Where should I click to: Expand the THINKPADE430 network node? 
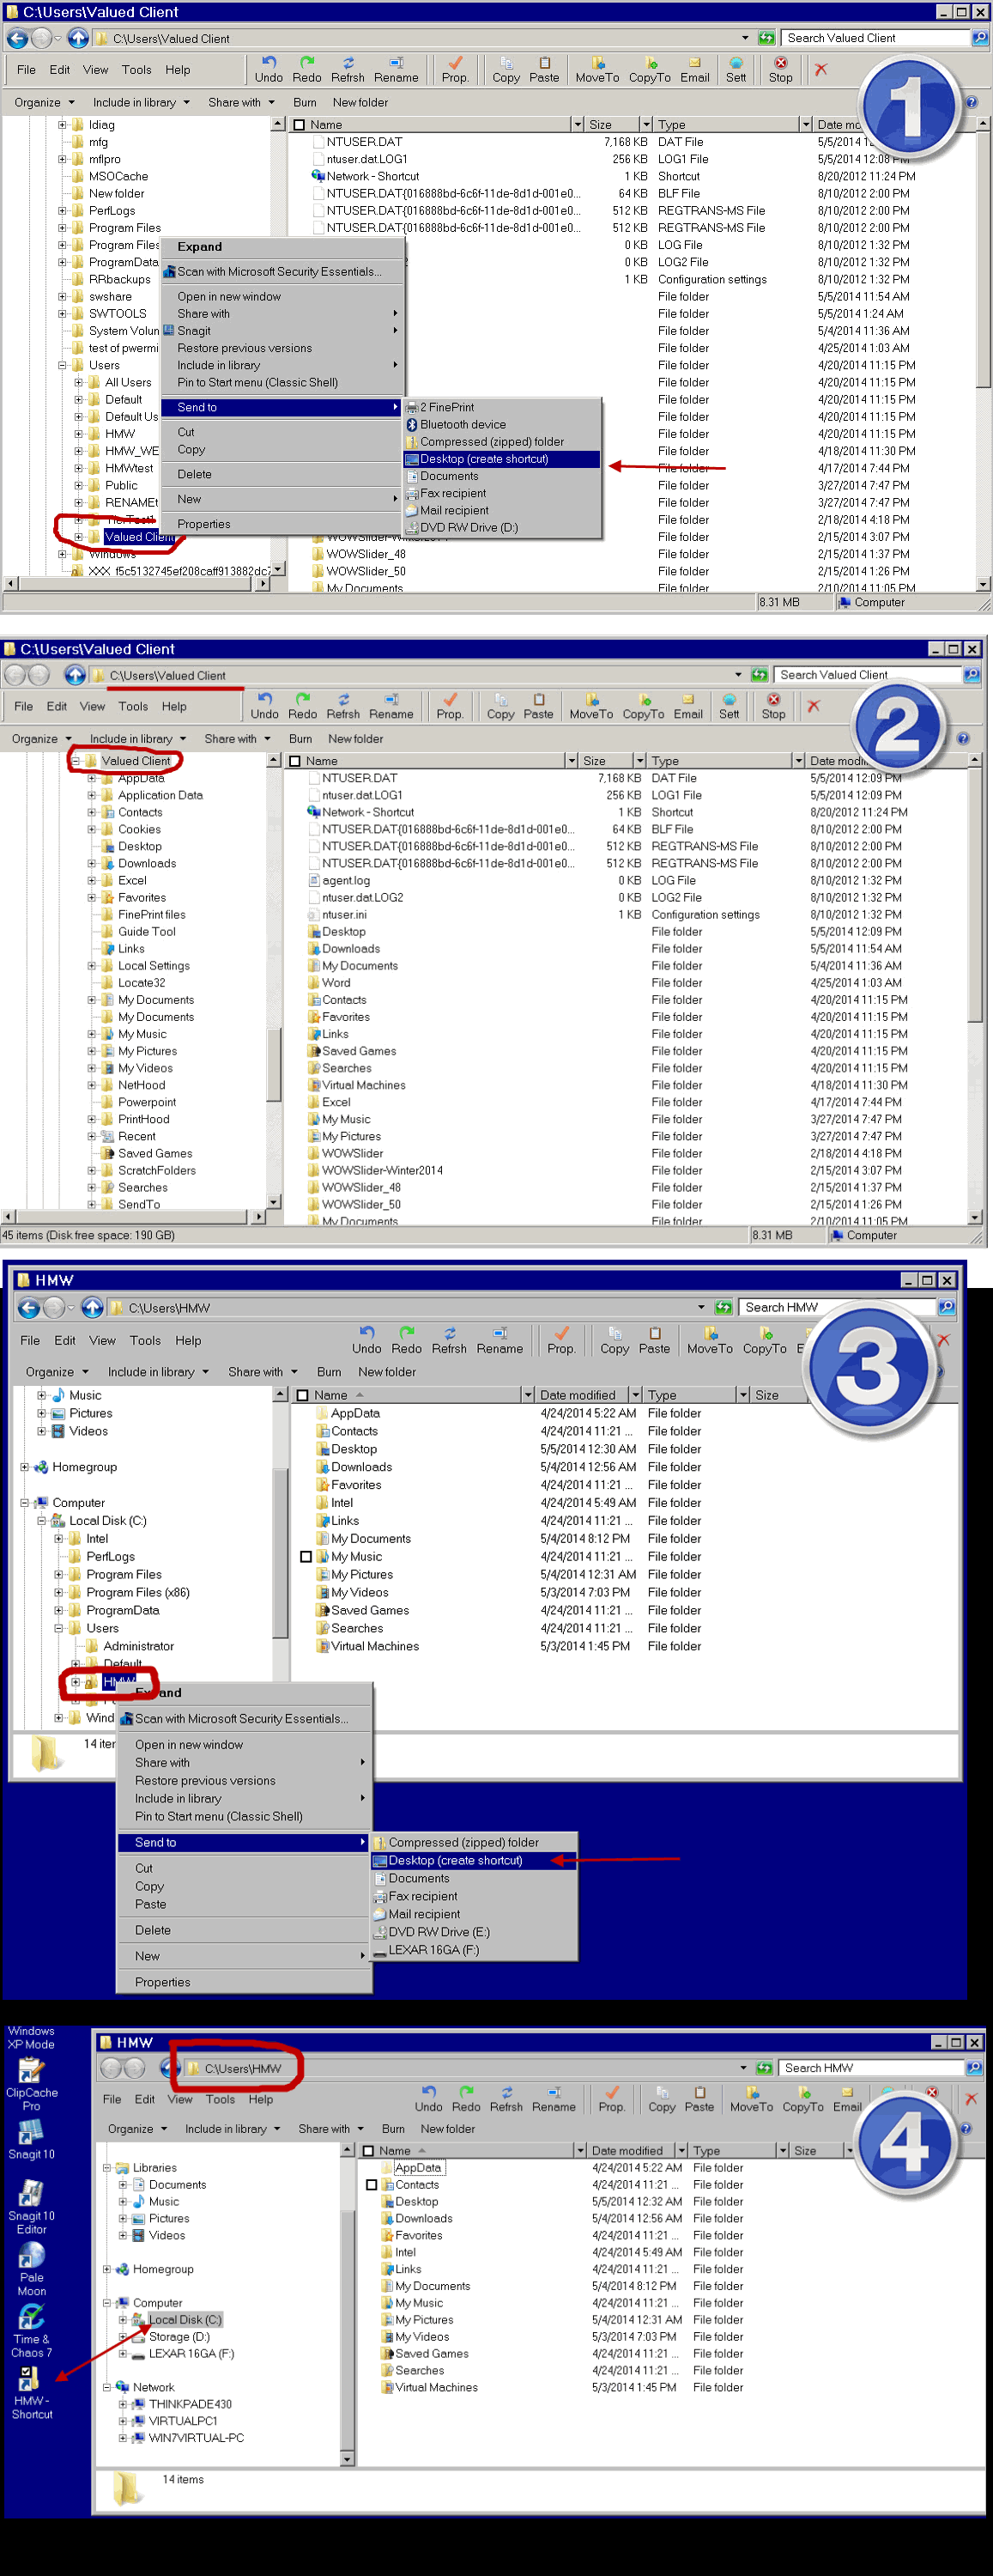(123, 2404)
